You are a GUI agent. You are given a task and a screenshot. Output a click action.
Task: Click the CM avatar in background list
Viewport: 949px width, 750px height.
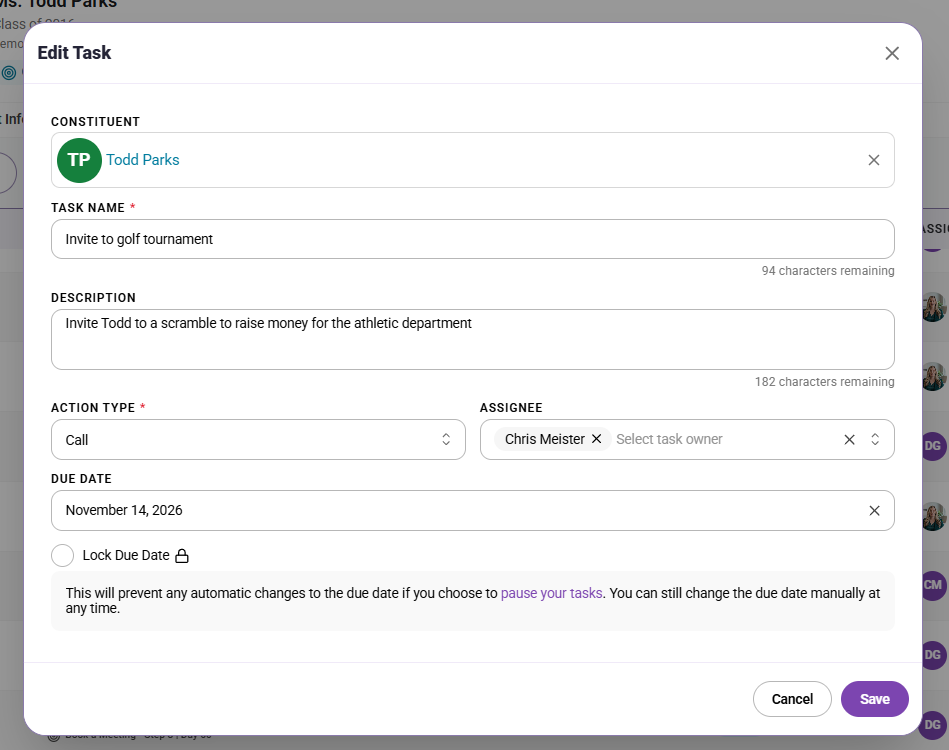pos(933,585)
